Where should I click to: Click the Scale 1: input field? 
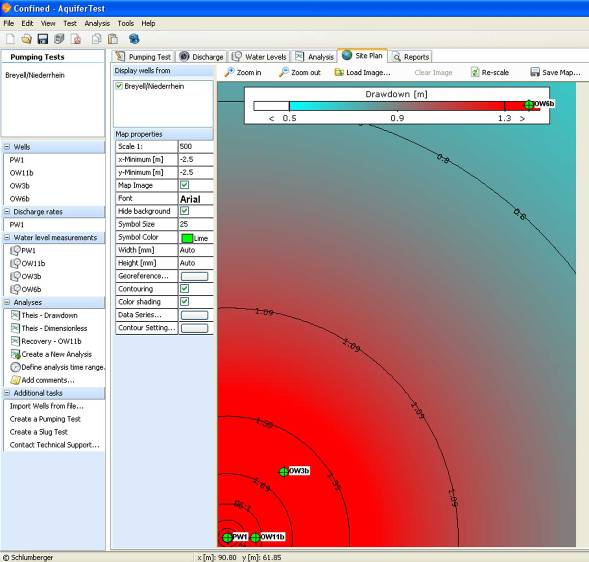[196, 147]
